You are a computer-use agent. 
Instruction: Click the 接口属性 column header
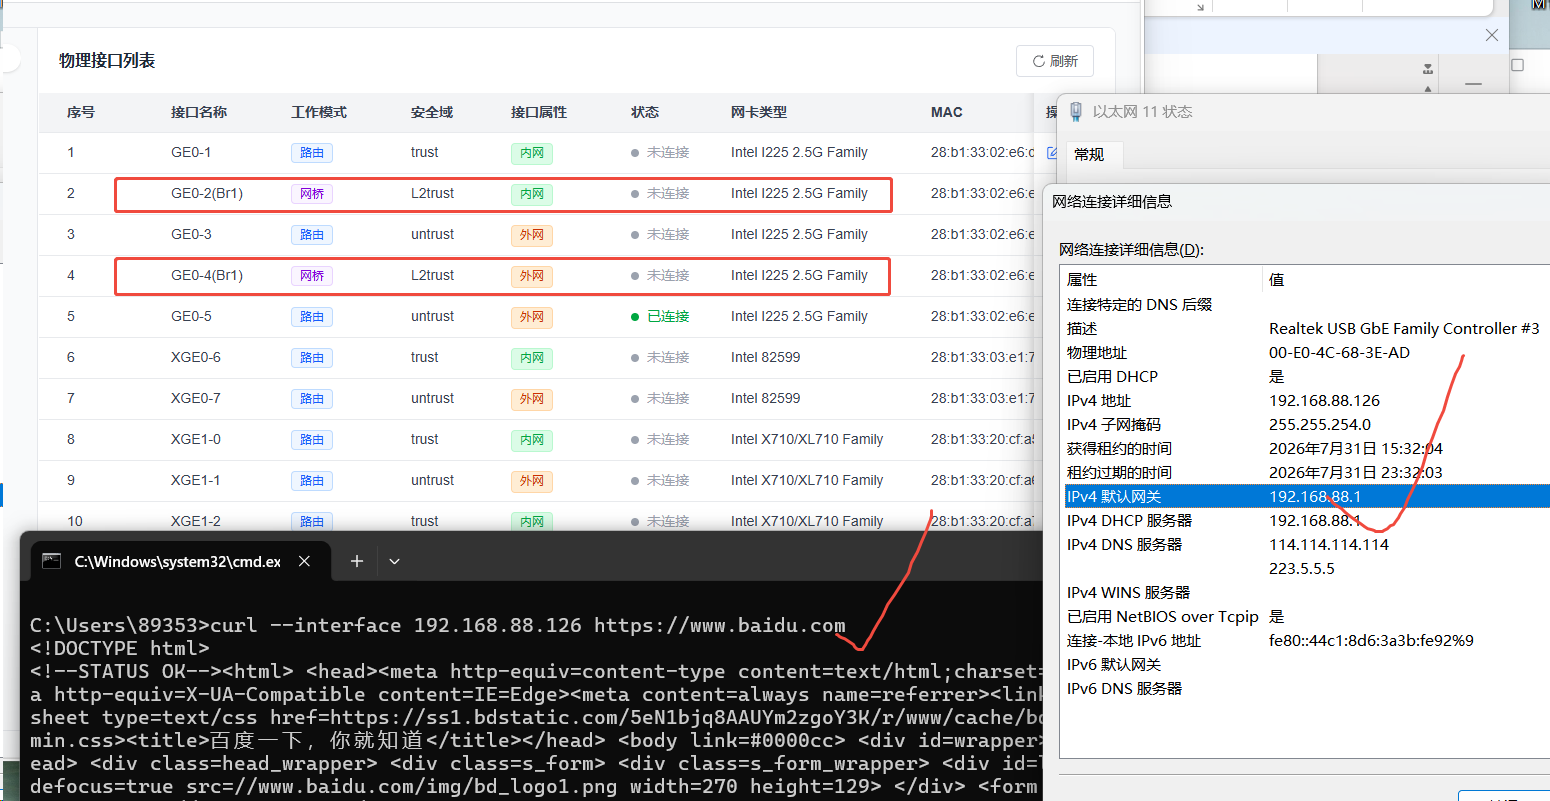pos(539,112)
